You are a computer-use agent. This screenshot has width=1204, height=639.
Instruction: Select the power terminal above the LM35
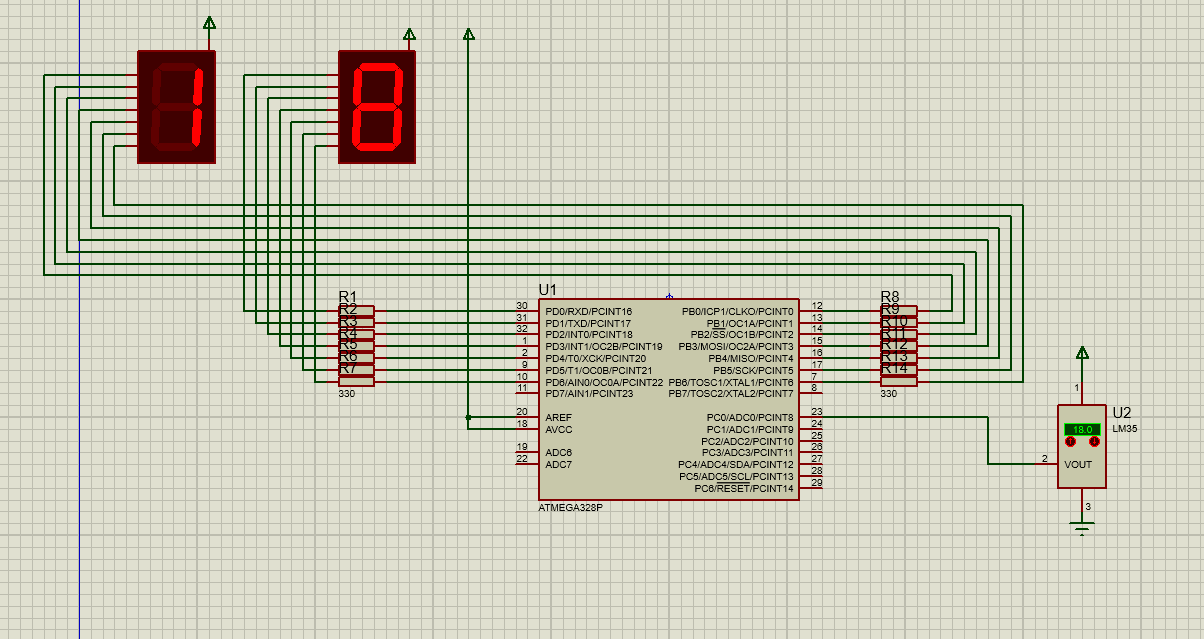pyautogui.click(x=1082, y=352)
